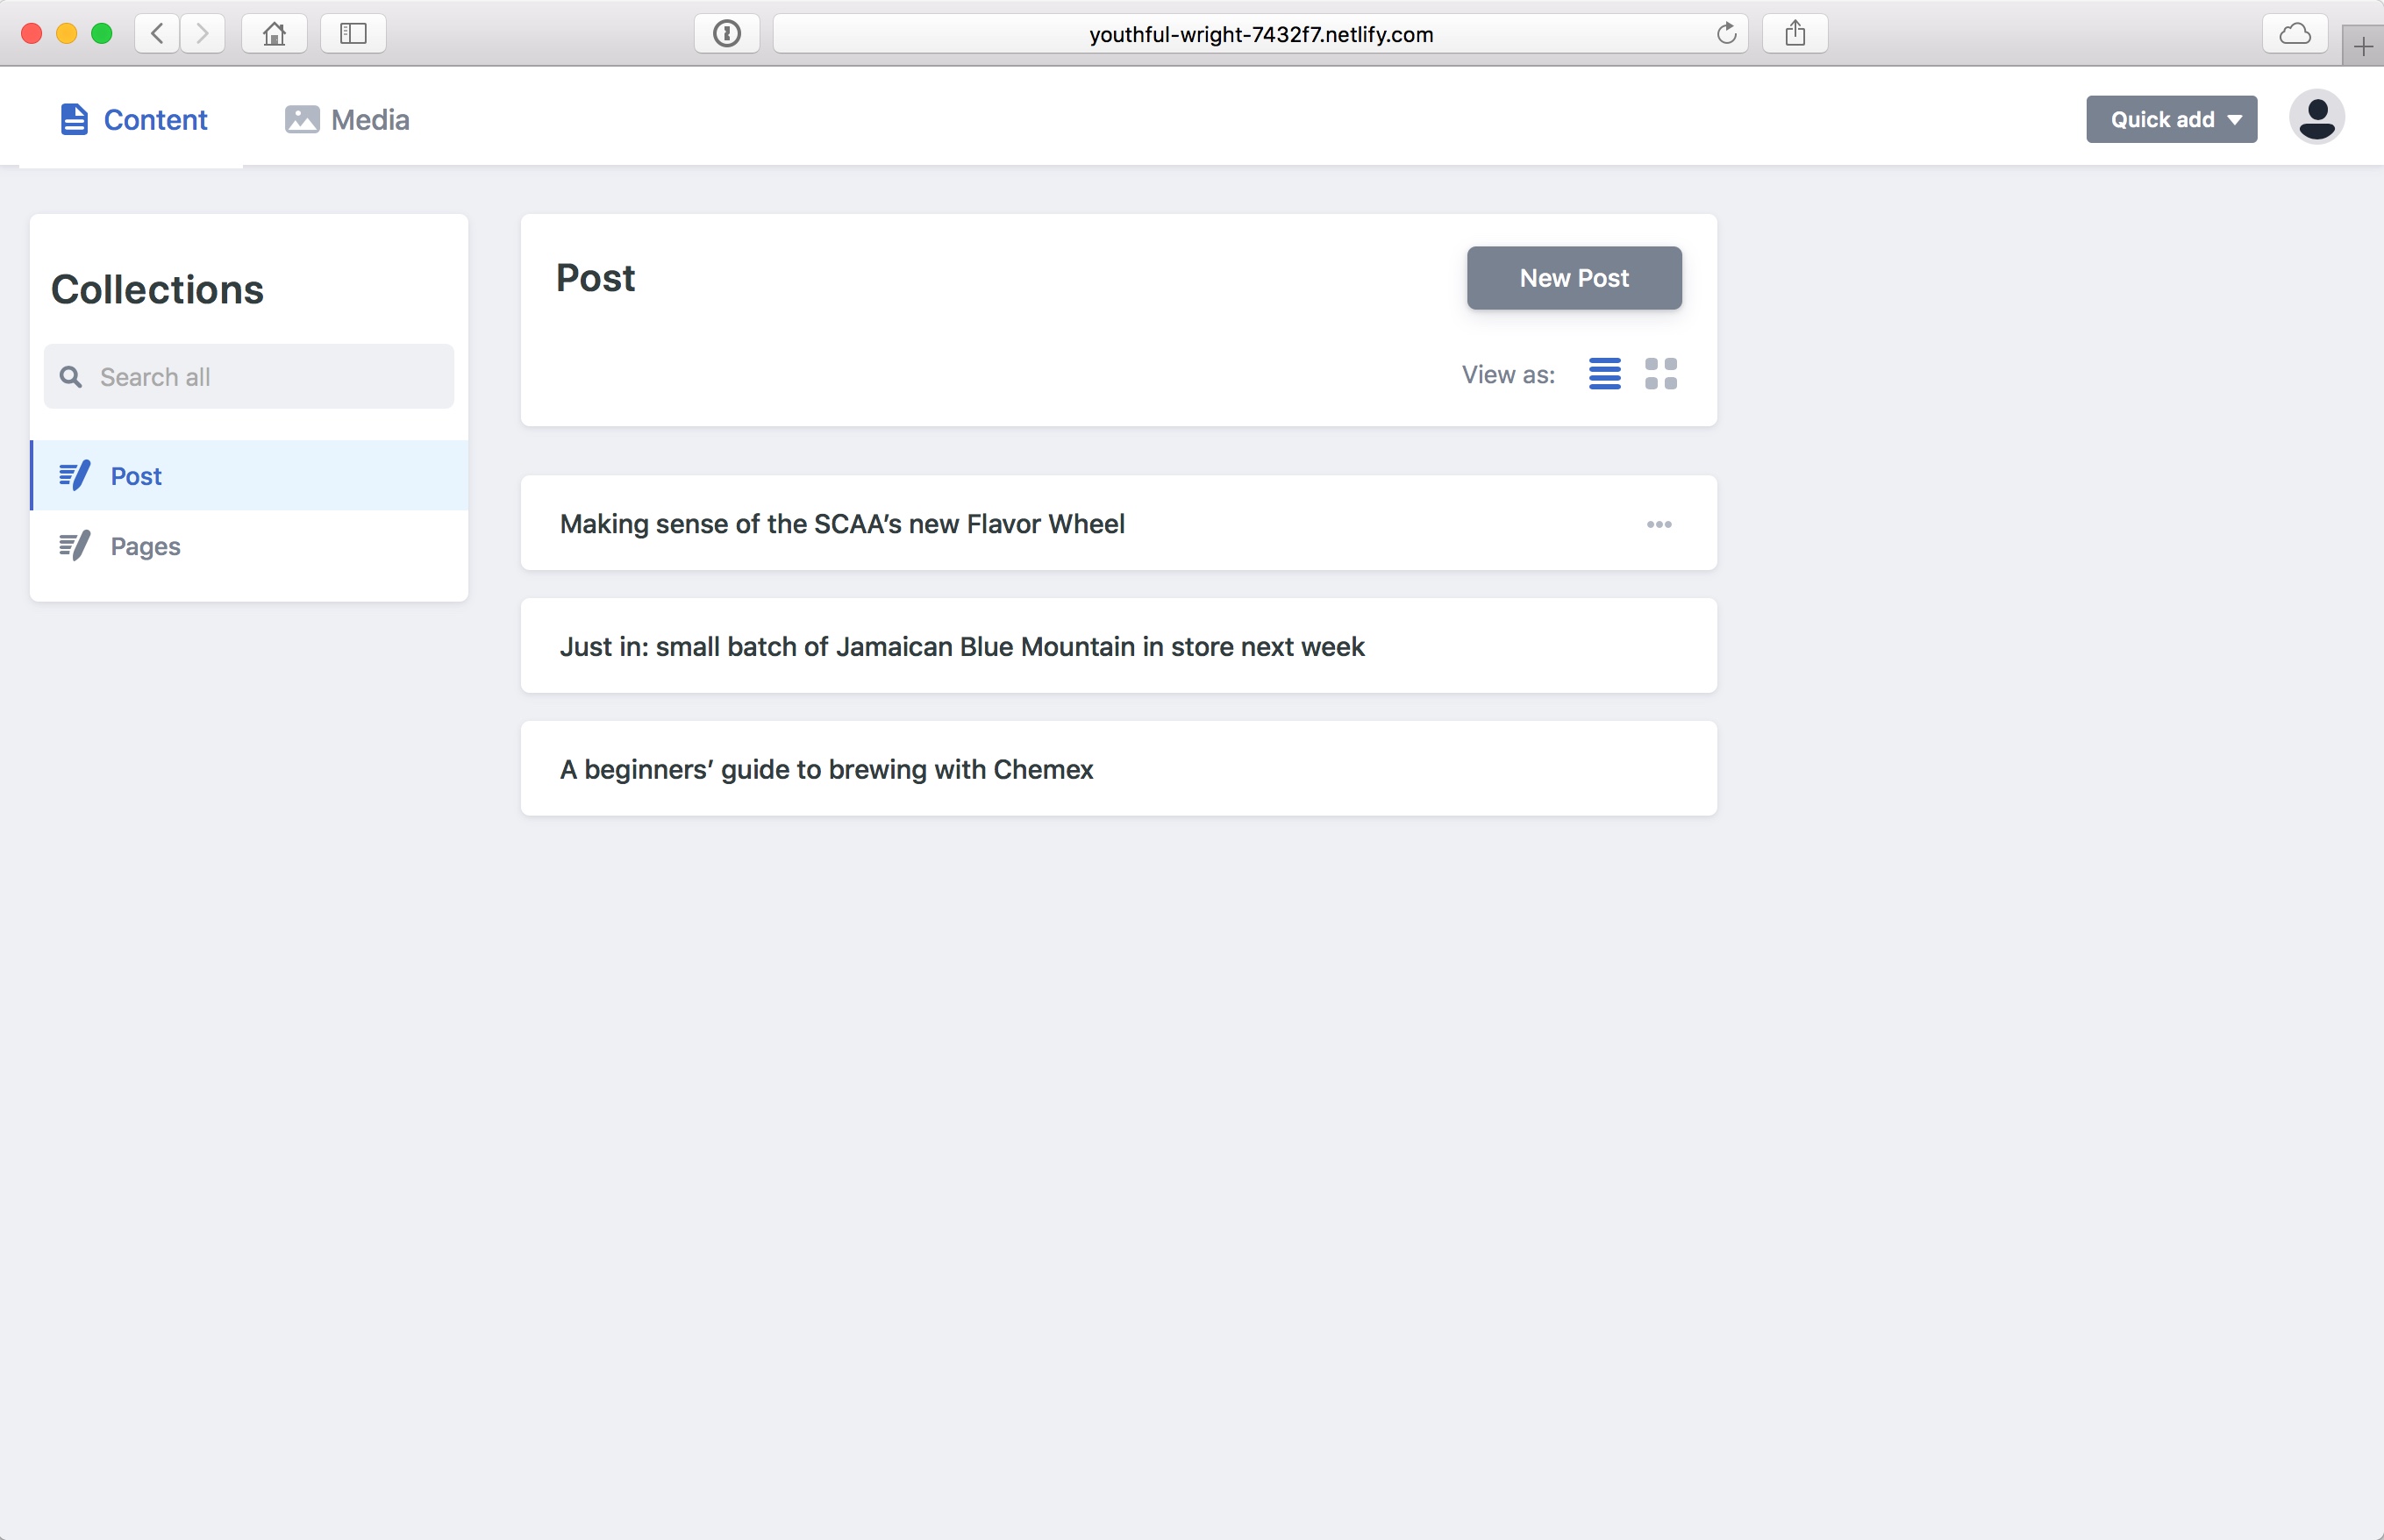Open the Quick add dropdown
2384x1540 pixels.
pos(2170,119)
